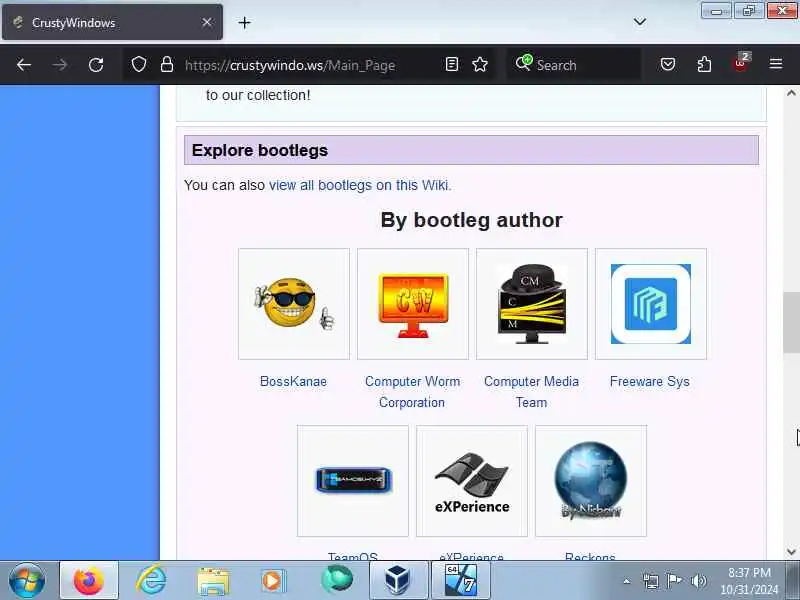Open the Freeware Sys logo thumbnail

(x=651, y=304)
